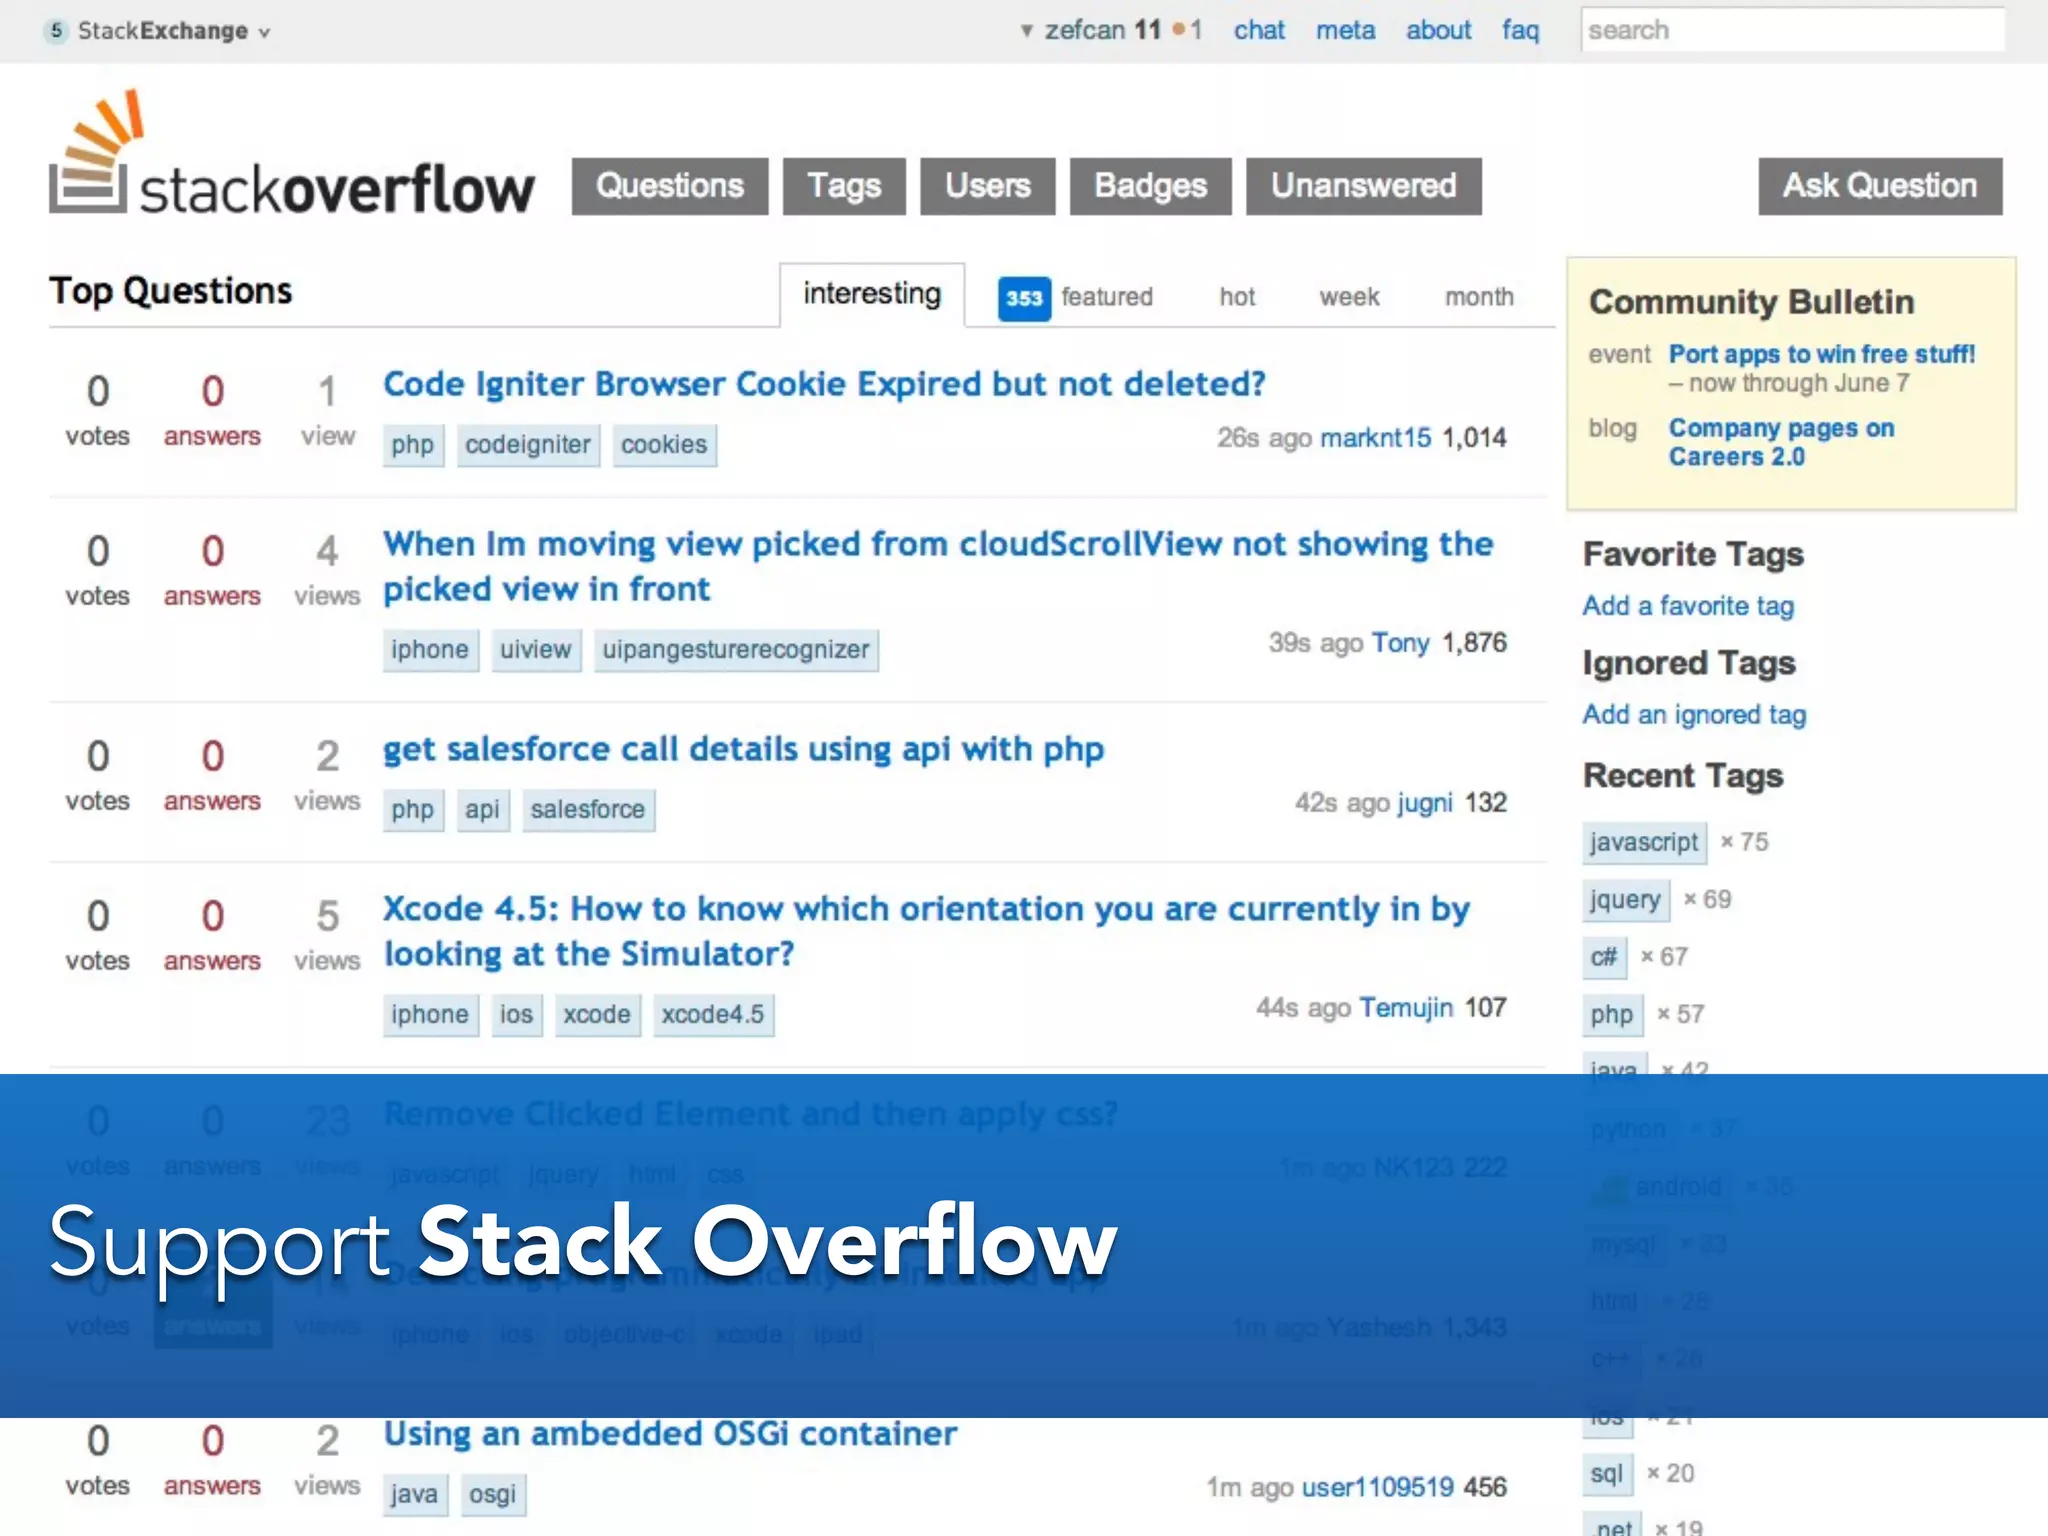Click the Top Questions heading

tap(170, 291)
